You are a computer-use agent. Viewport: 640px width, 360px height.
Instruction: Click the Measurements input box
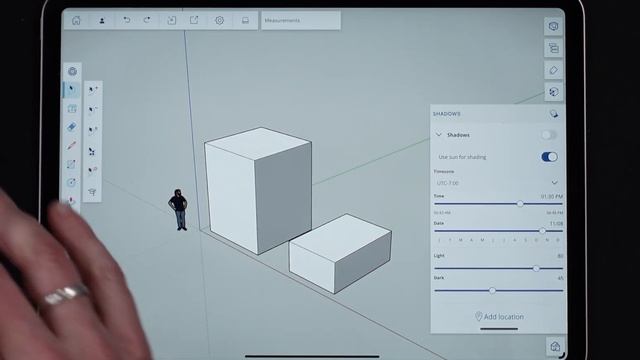(301, 20)
